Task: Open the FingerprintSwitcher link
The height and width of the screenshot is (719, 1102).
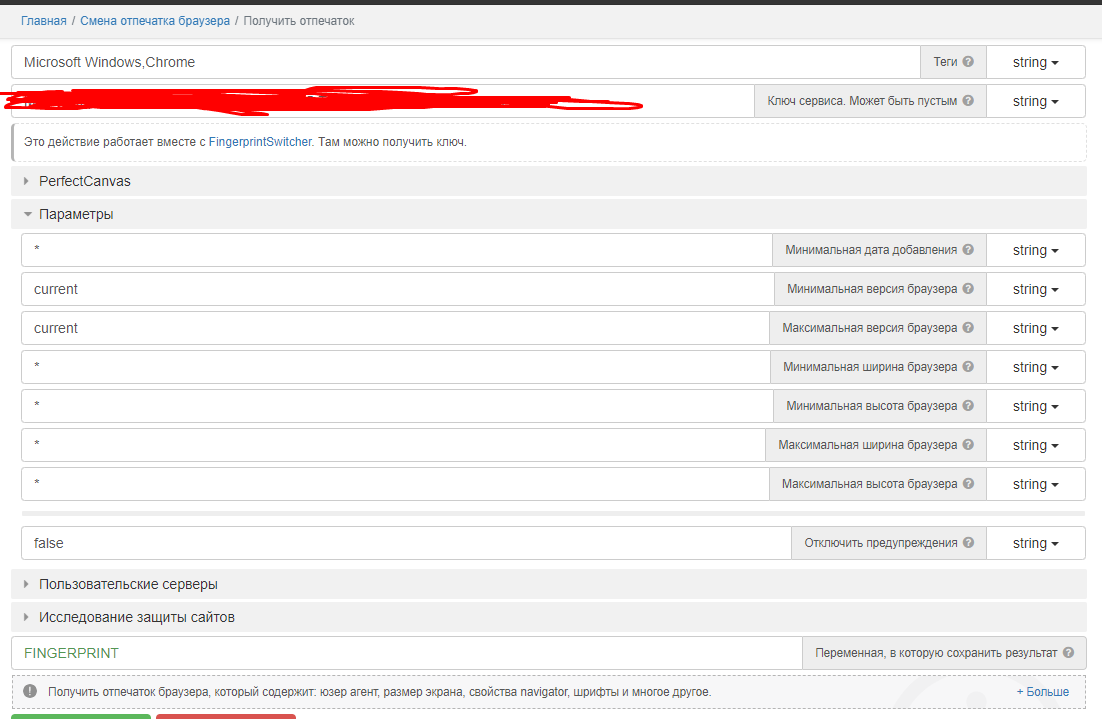Action: click(x=260, y=142)
